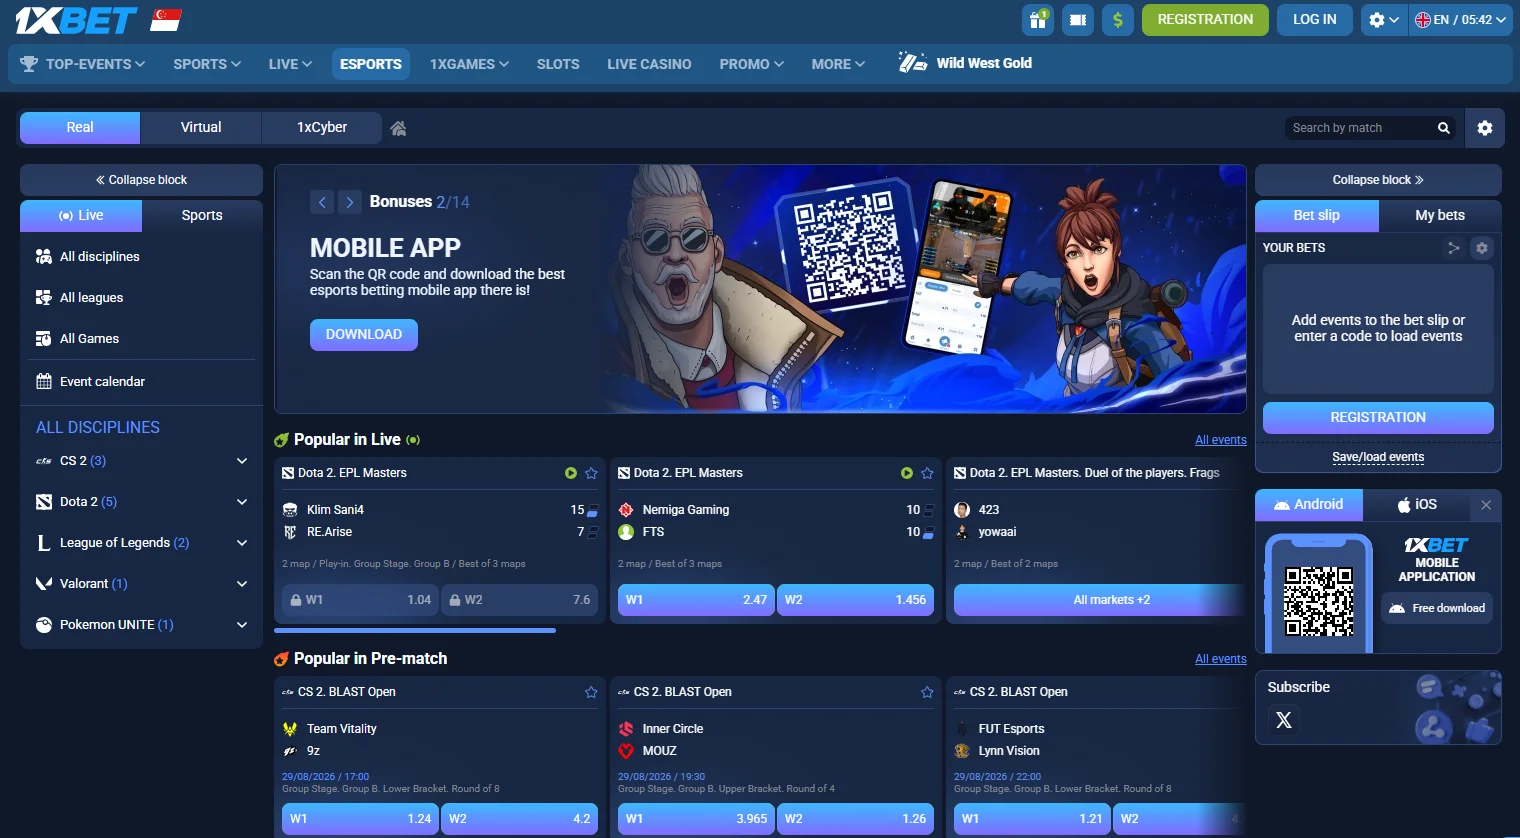Open 1XGAMES menu dropdown
This screenshot has width=1520, height=838.
coord(469,64)
